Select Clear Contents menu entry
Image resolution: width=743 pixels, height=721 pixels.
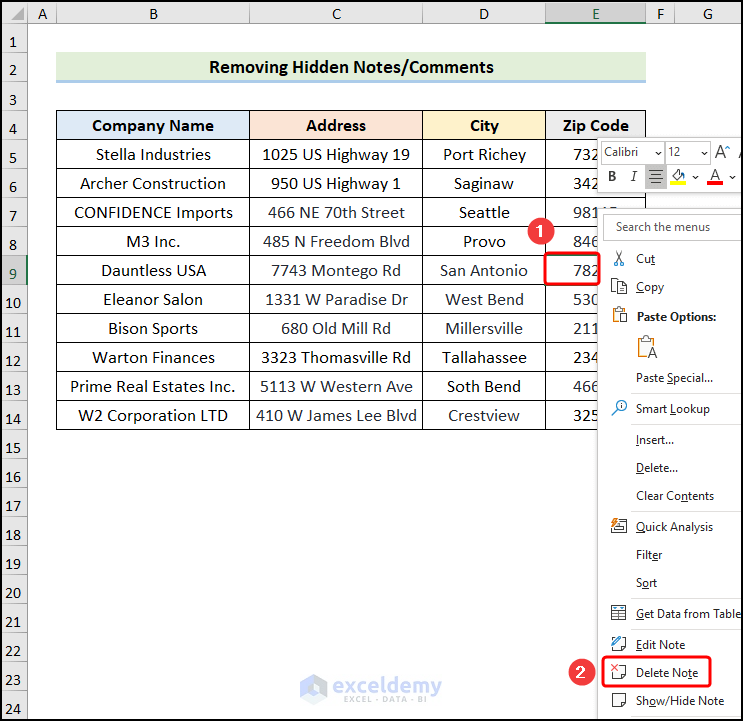(675, 496)
